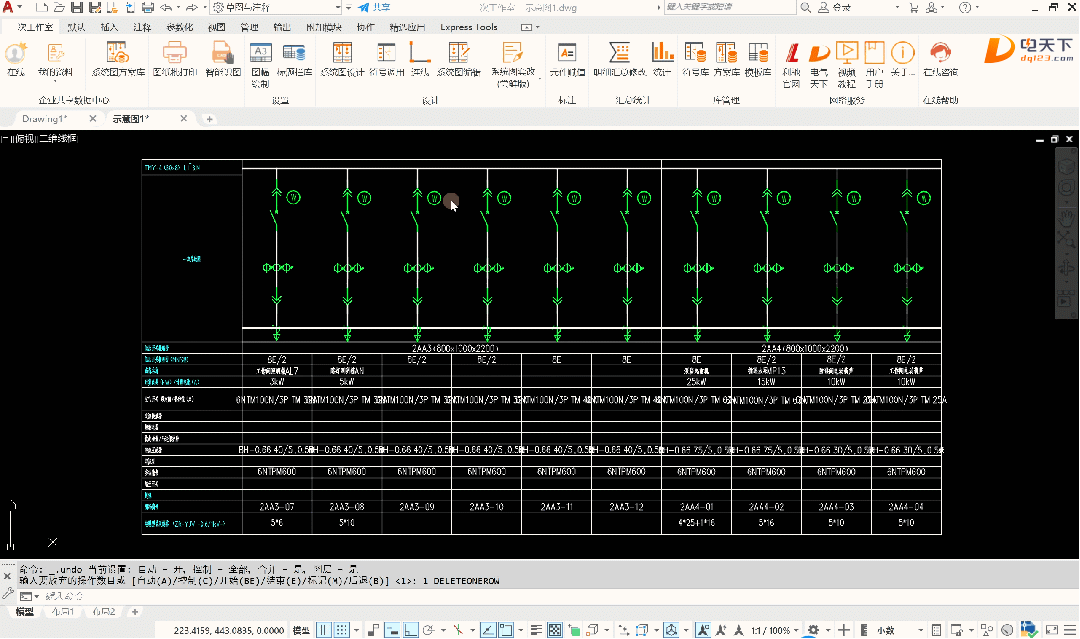Toggle 模型 space button in status bar
Viewport: 1080px width, 639px height.
[300, 630]
